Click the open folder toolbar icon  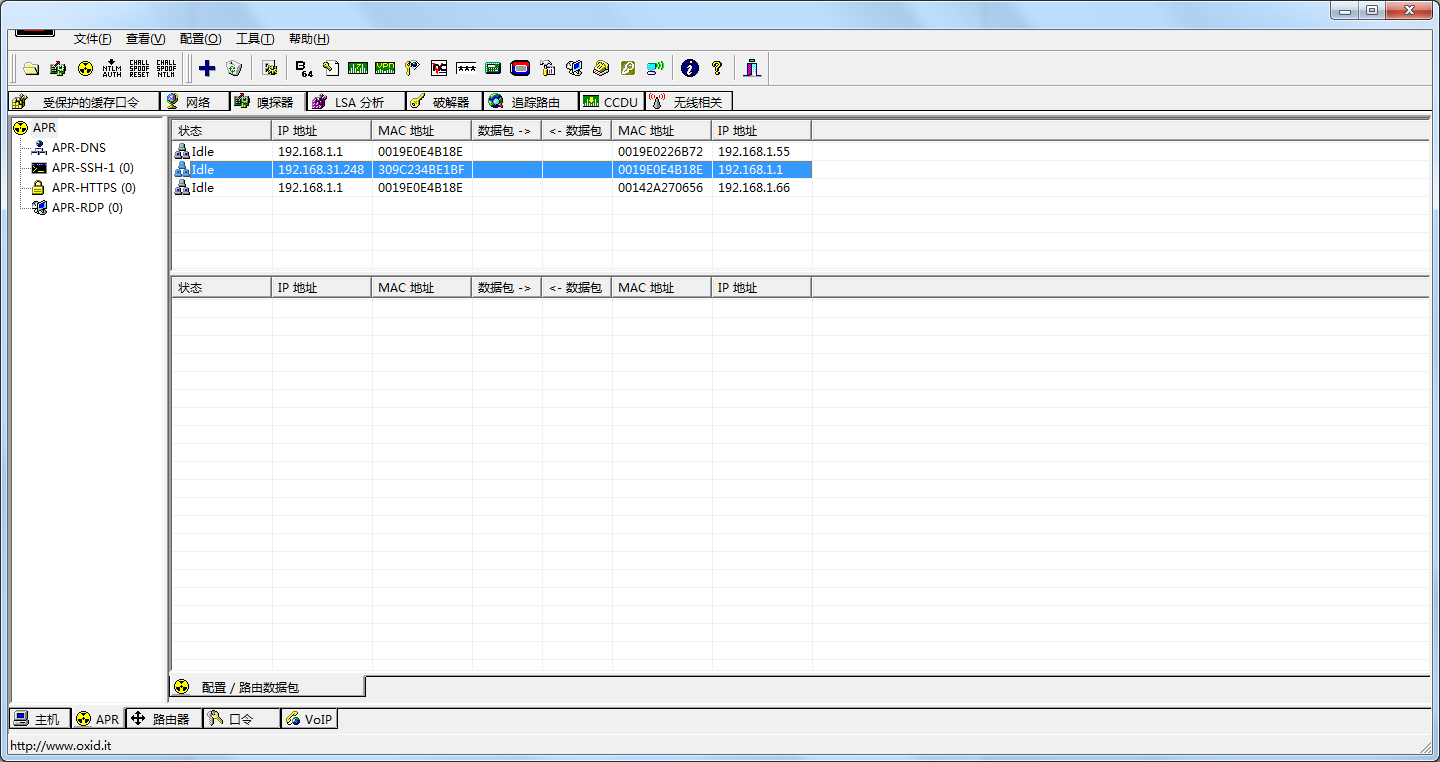click(x=31, y=68)
